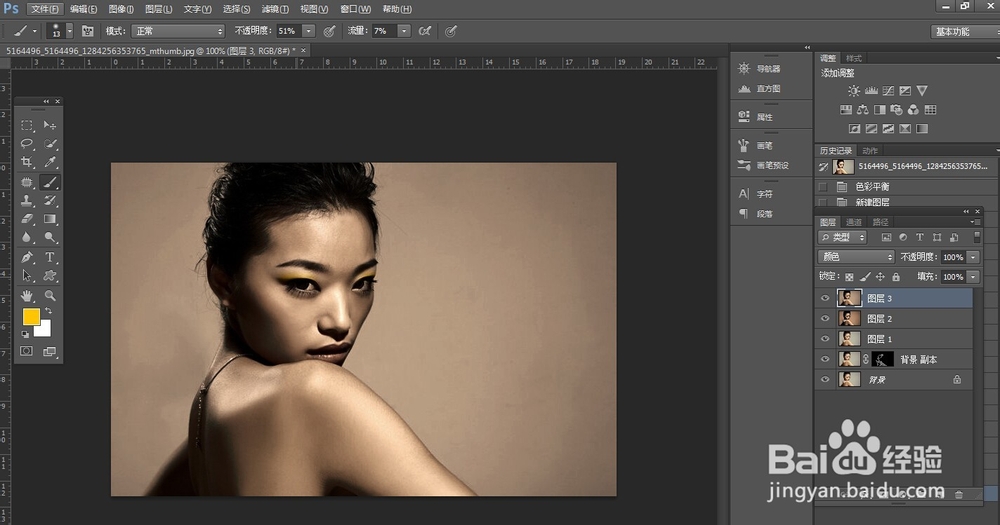Screen dimensions: 1000x525
Task: Select the 图层 1 layer thumbnail
Action: tap(849, 339)
